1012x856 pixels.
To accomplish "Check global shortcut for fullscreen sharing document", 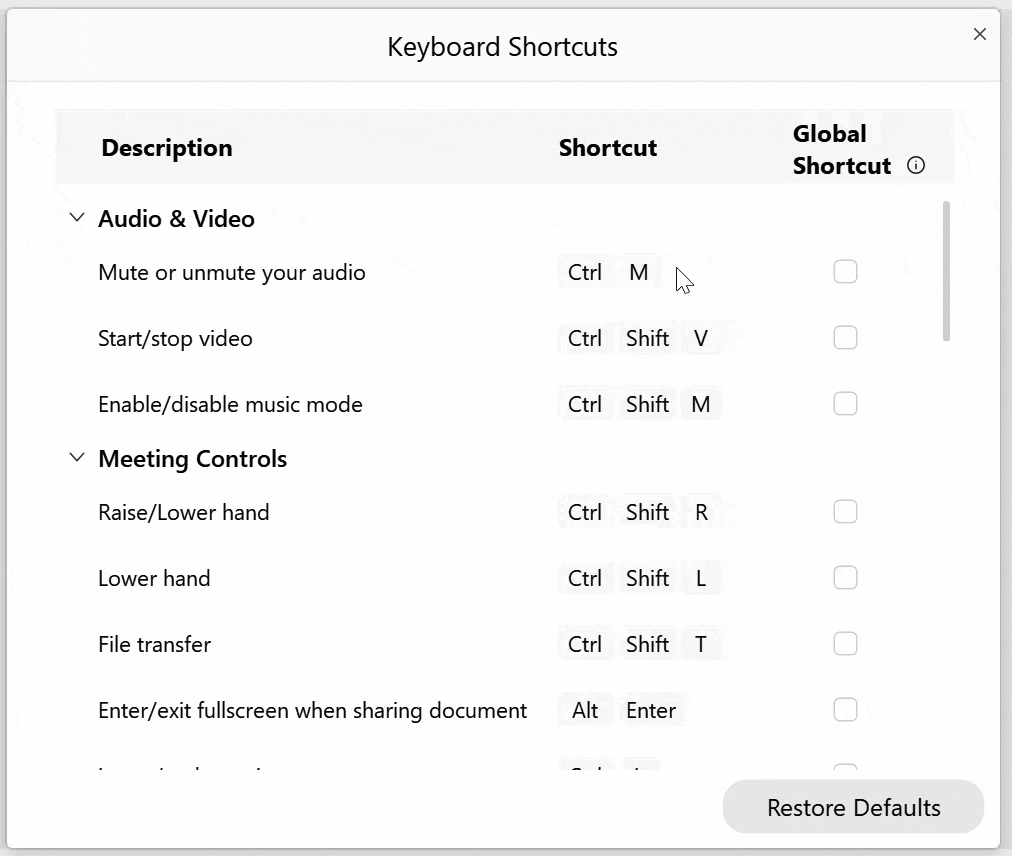I will point(845,710).
